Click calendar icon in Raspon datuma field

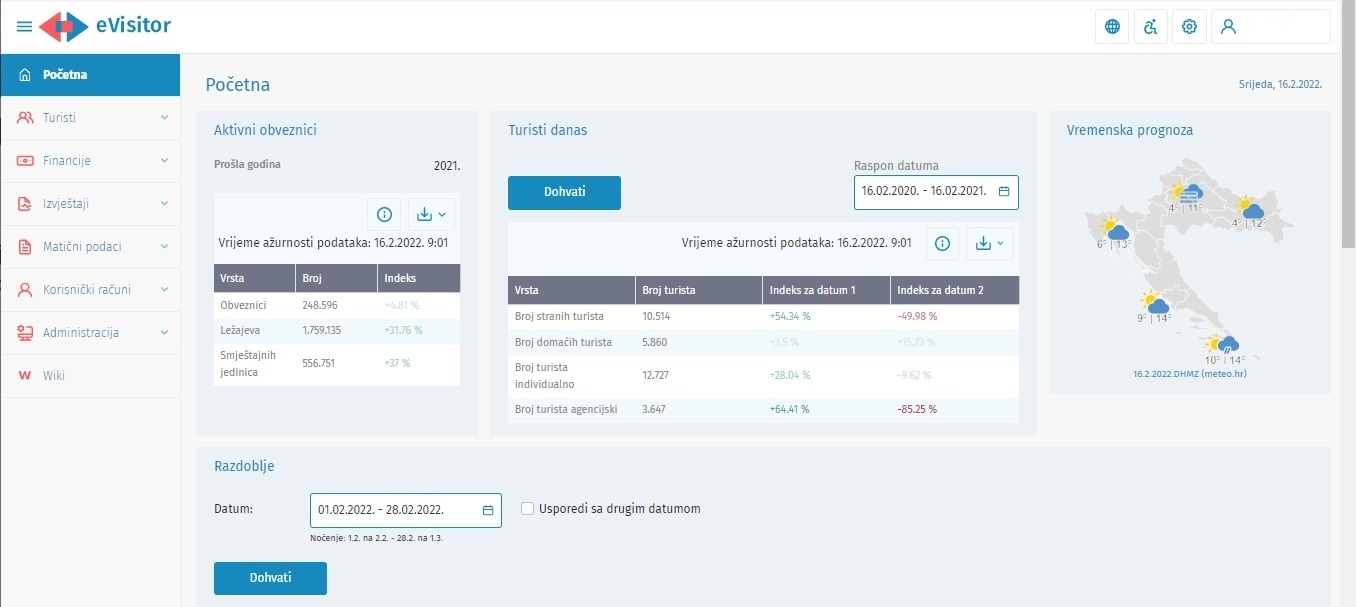coord(1004,191)
